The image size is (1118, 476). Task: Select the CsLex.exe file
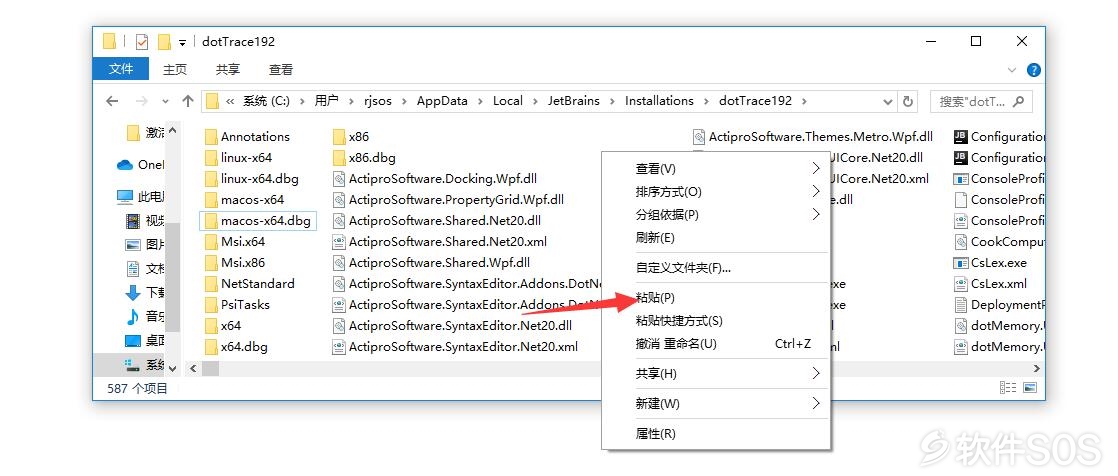(990, 262)
